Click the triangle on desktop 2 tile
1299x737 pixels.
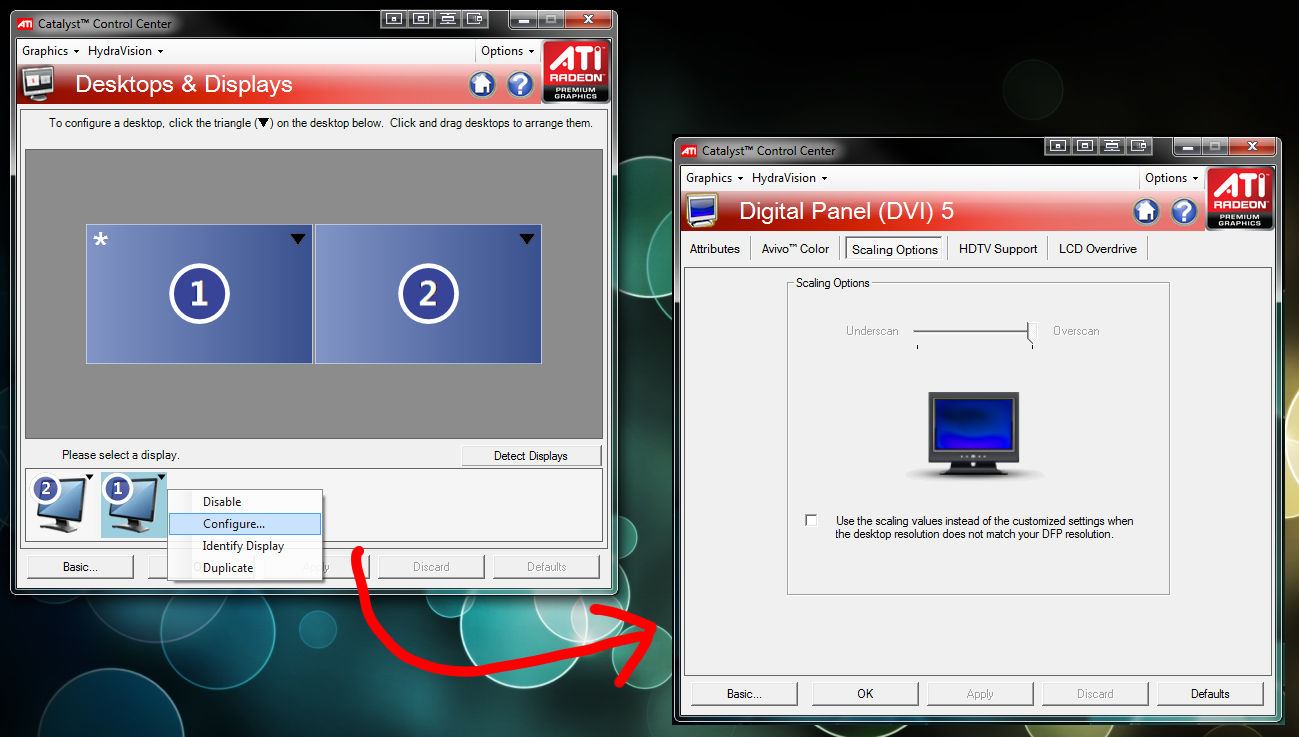527,238
